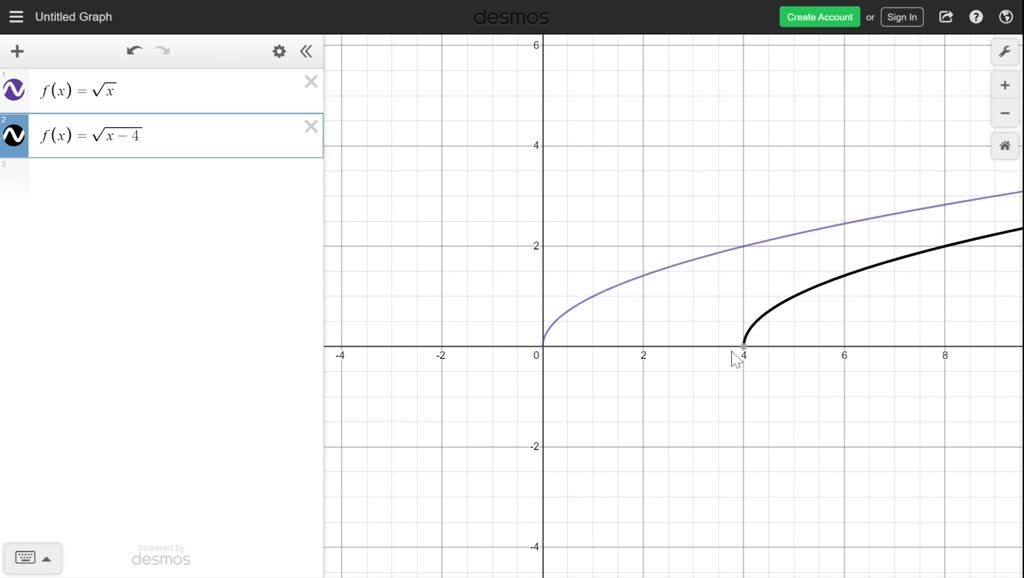1024x578 pixels.
Task: Expand the keypad arrow toggle
Action: 46,559
